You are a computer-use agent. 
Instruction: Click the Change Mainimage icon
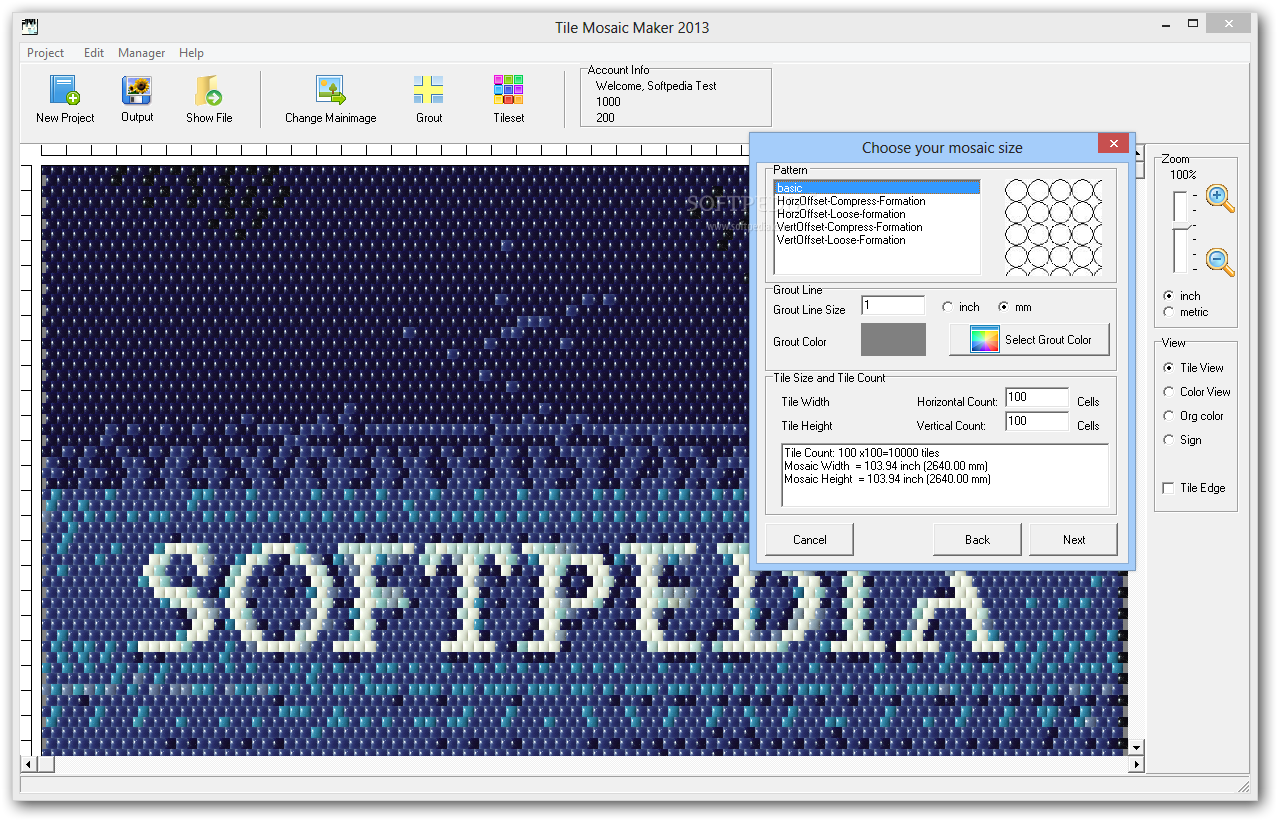point(331,91)
